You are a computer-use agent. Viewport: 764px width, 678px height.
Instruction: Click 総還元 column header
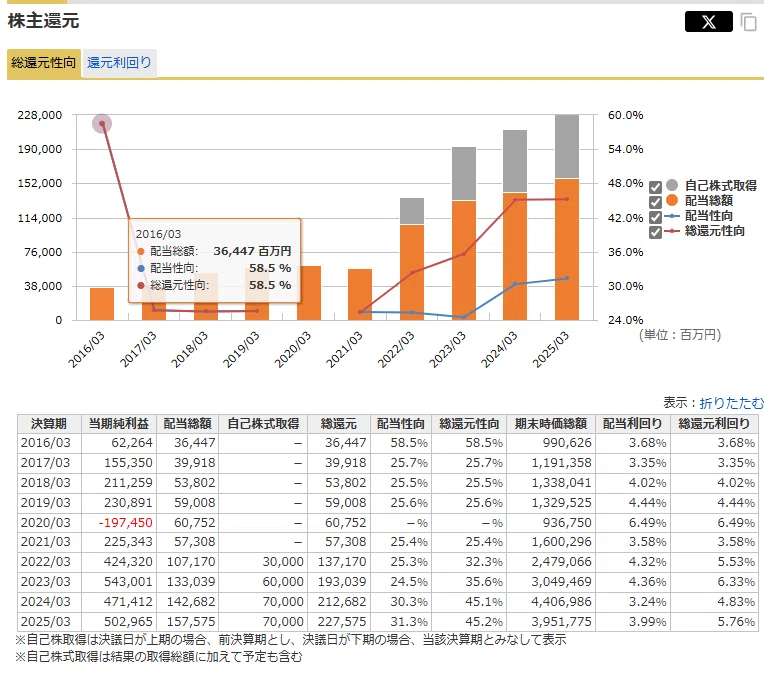339,424
